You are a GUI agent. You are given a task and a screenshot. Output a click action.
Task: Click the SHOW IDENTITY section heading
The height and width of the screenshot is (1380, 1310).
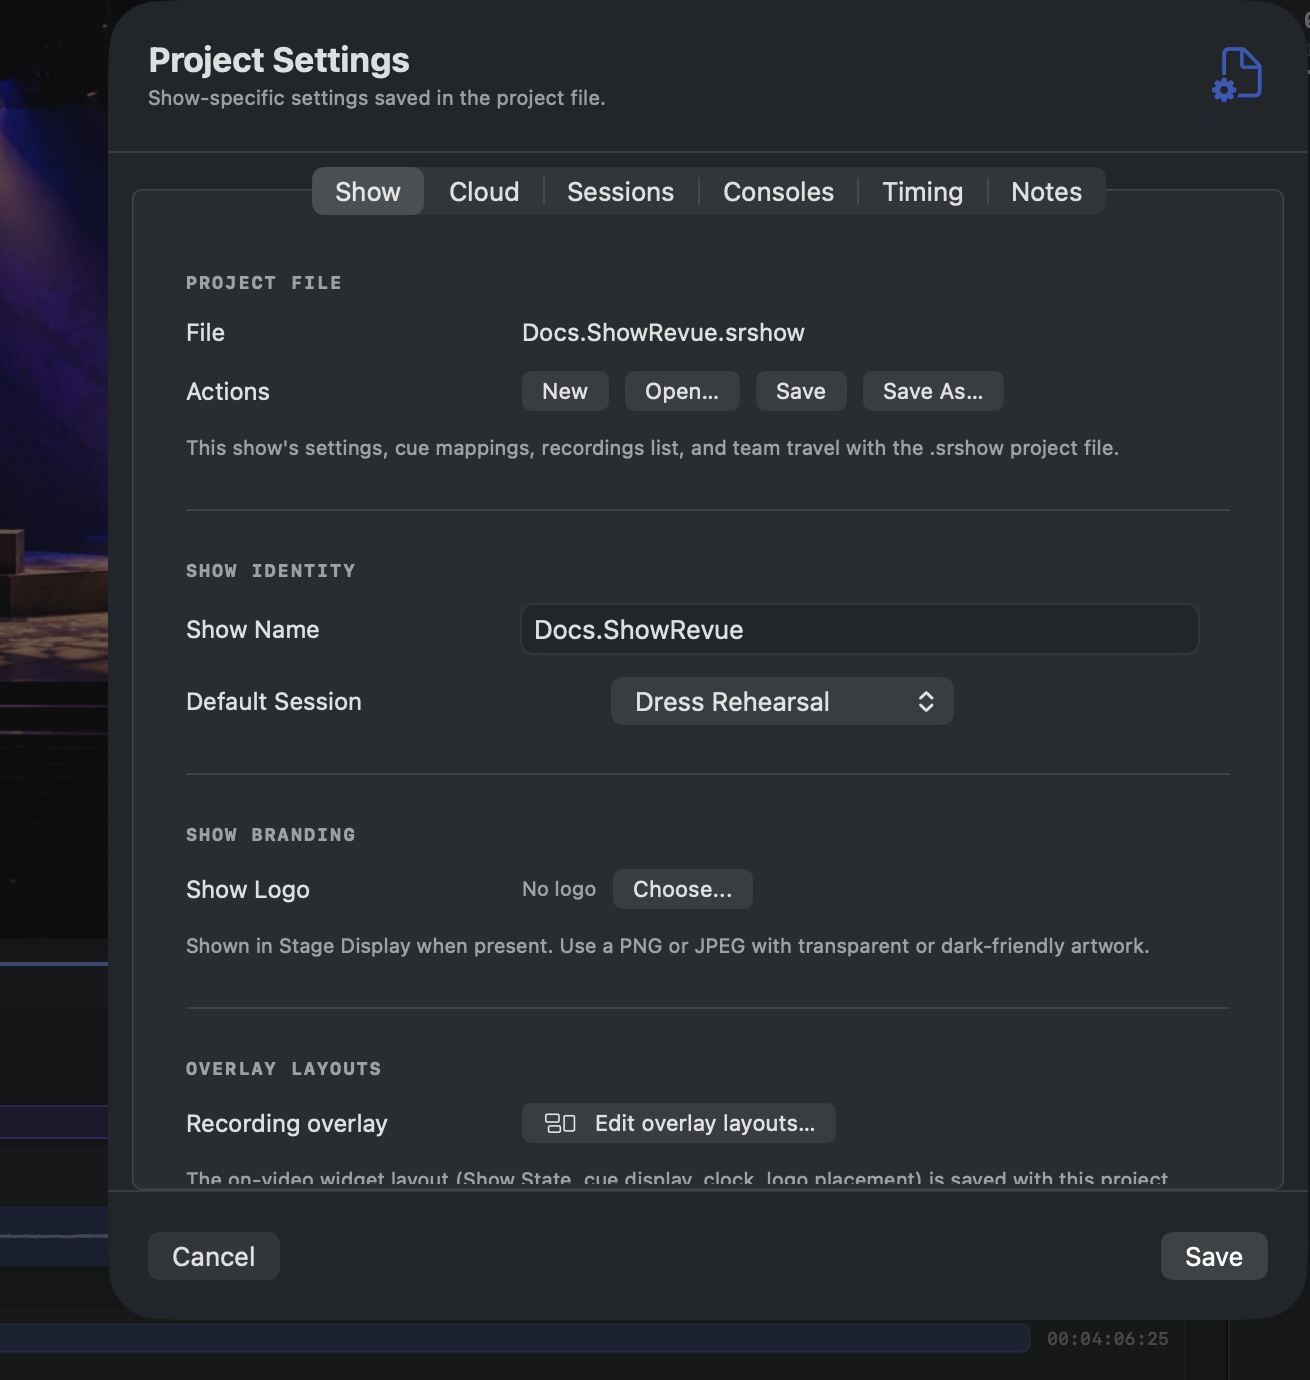click(x=271, y=571)
